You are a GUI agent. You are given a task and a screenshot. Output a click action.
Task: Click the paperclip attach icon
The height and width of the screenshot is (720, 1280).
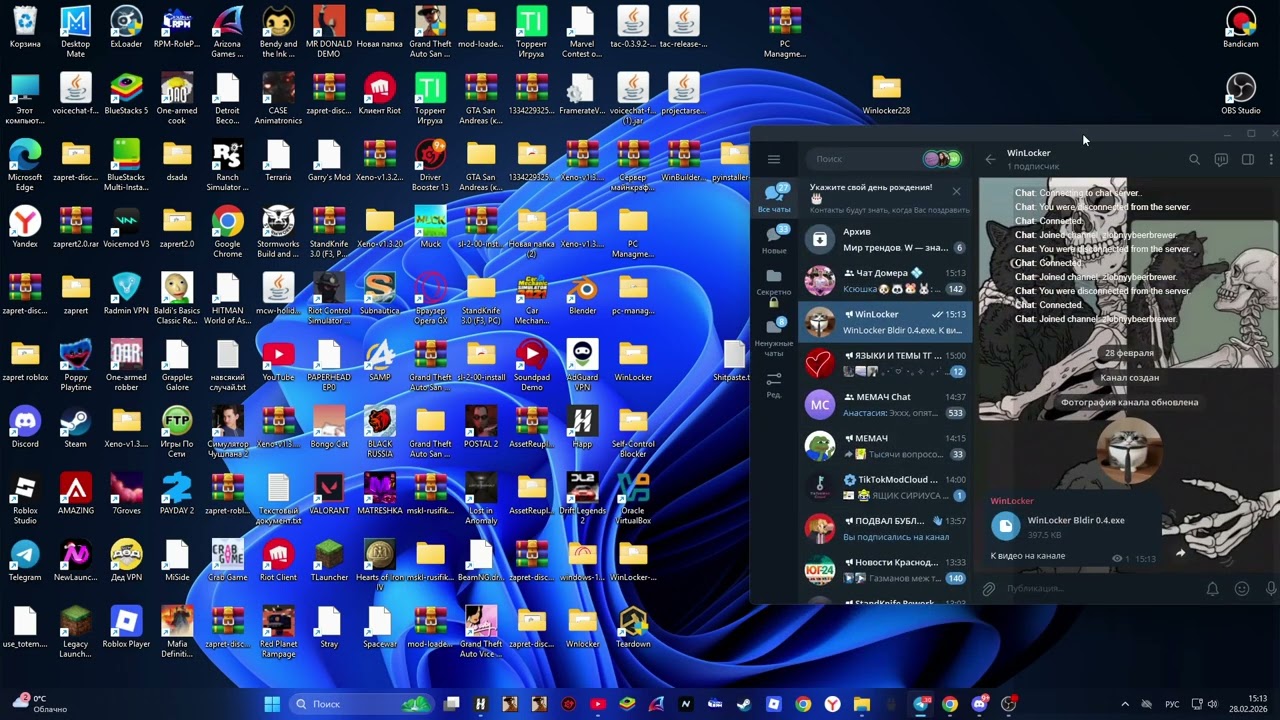[x=989, y=589]
